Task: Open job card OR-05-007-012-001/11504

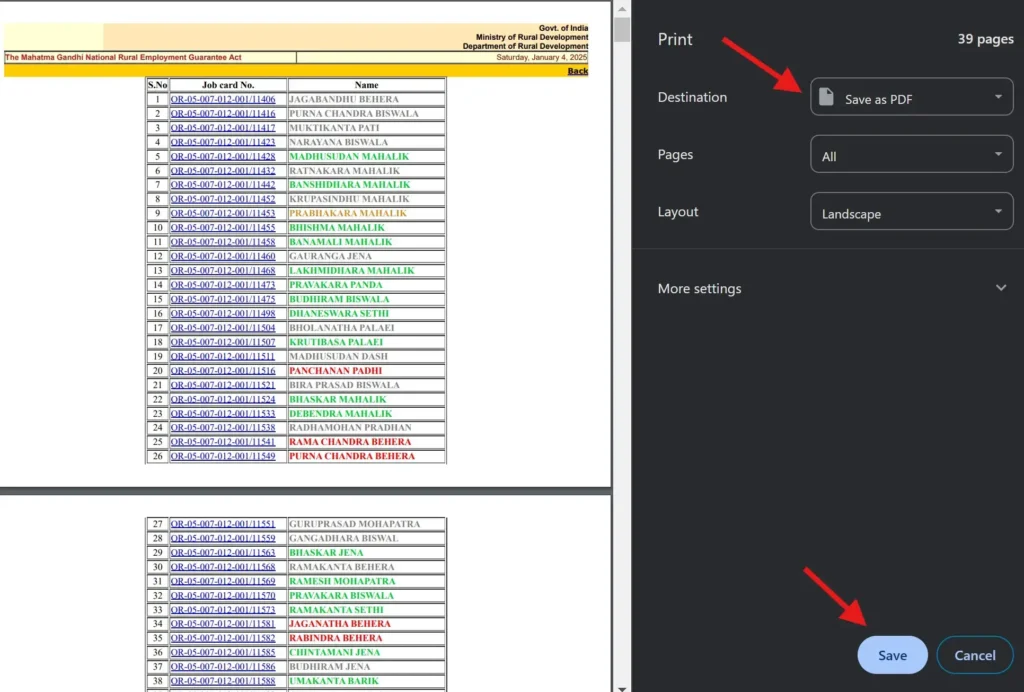Action: tap(223, 328)
